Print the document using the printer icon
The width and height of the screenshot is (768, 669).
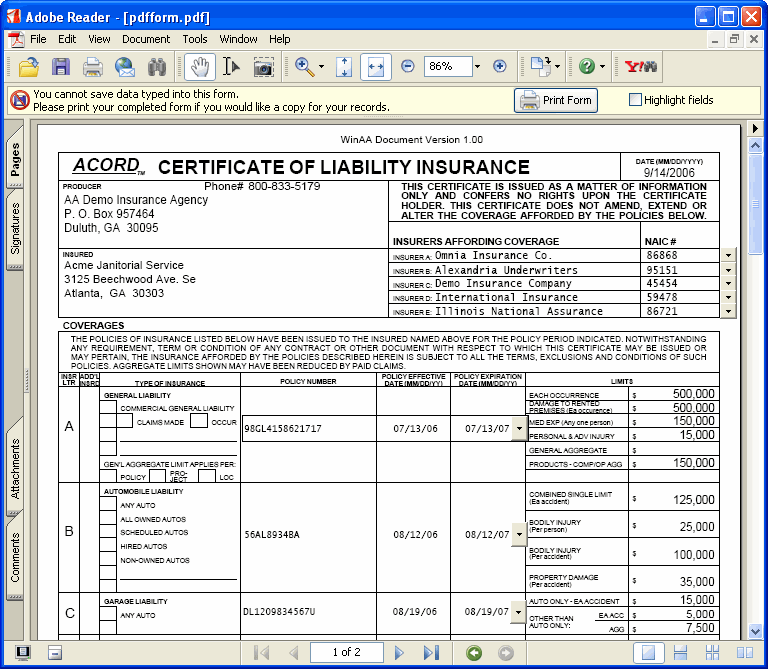(x=93, y=67)
